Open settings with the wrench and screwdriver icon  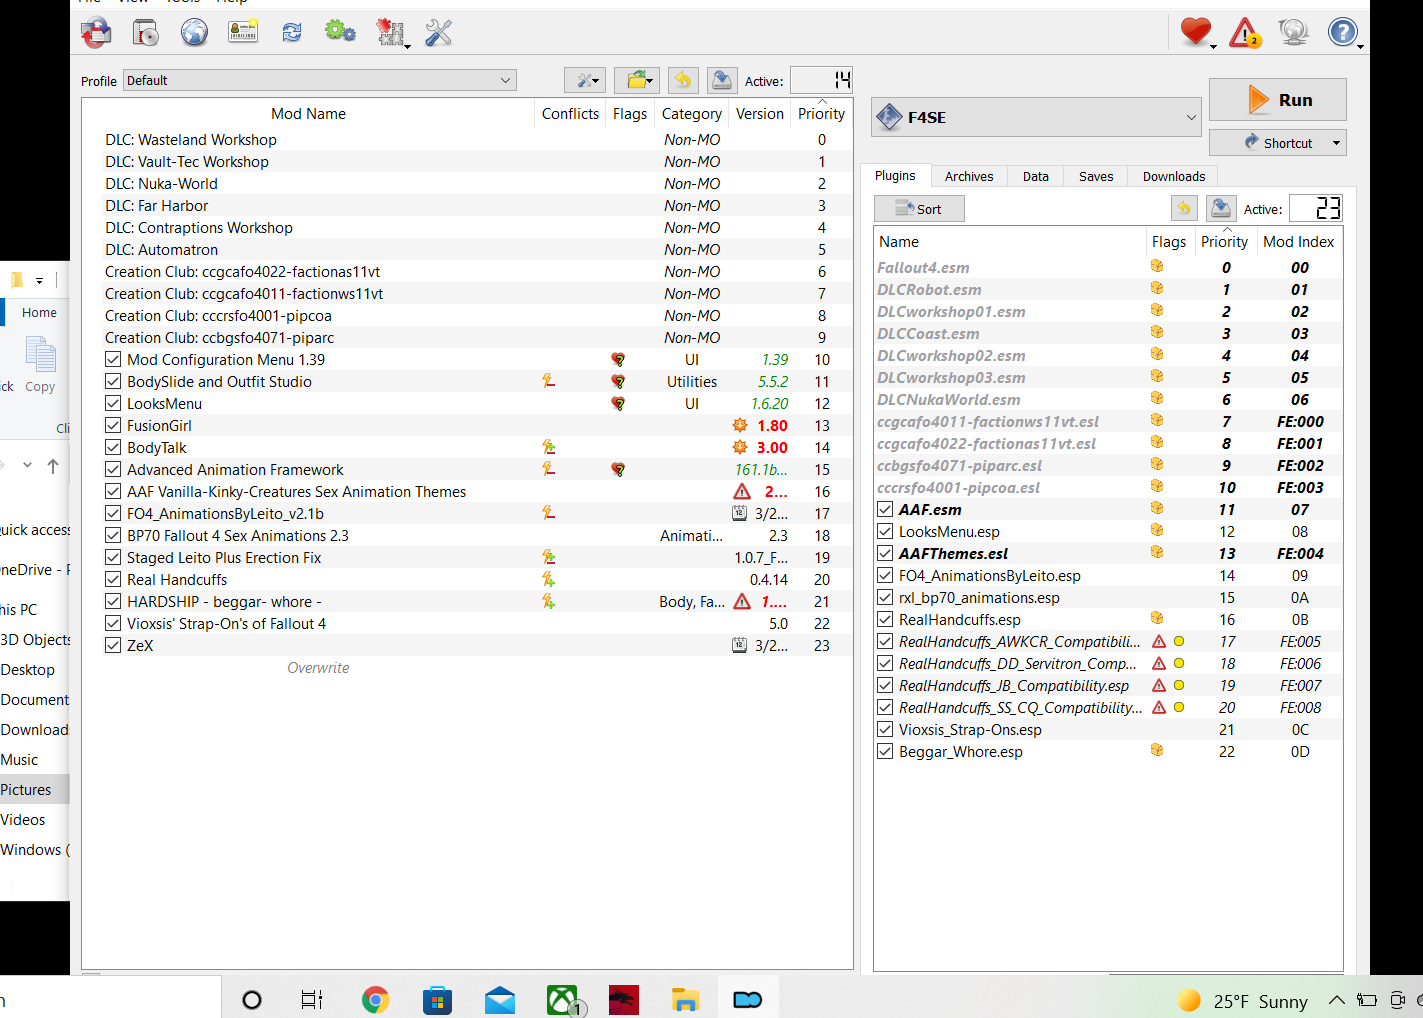[x=439, y=33]
